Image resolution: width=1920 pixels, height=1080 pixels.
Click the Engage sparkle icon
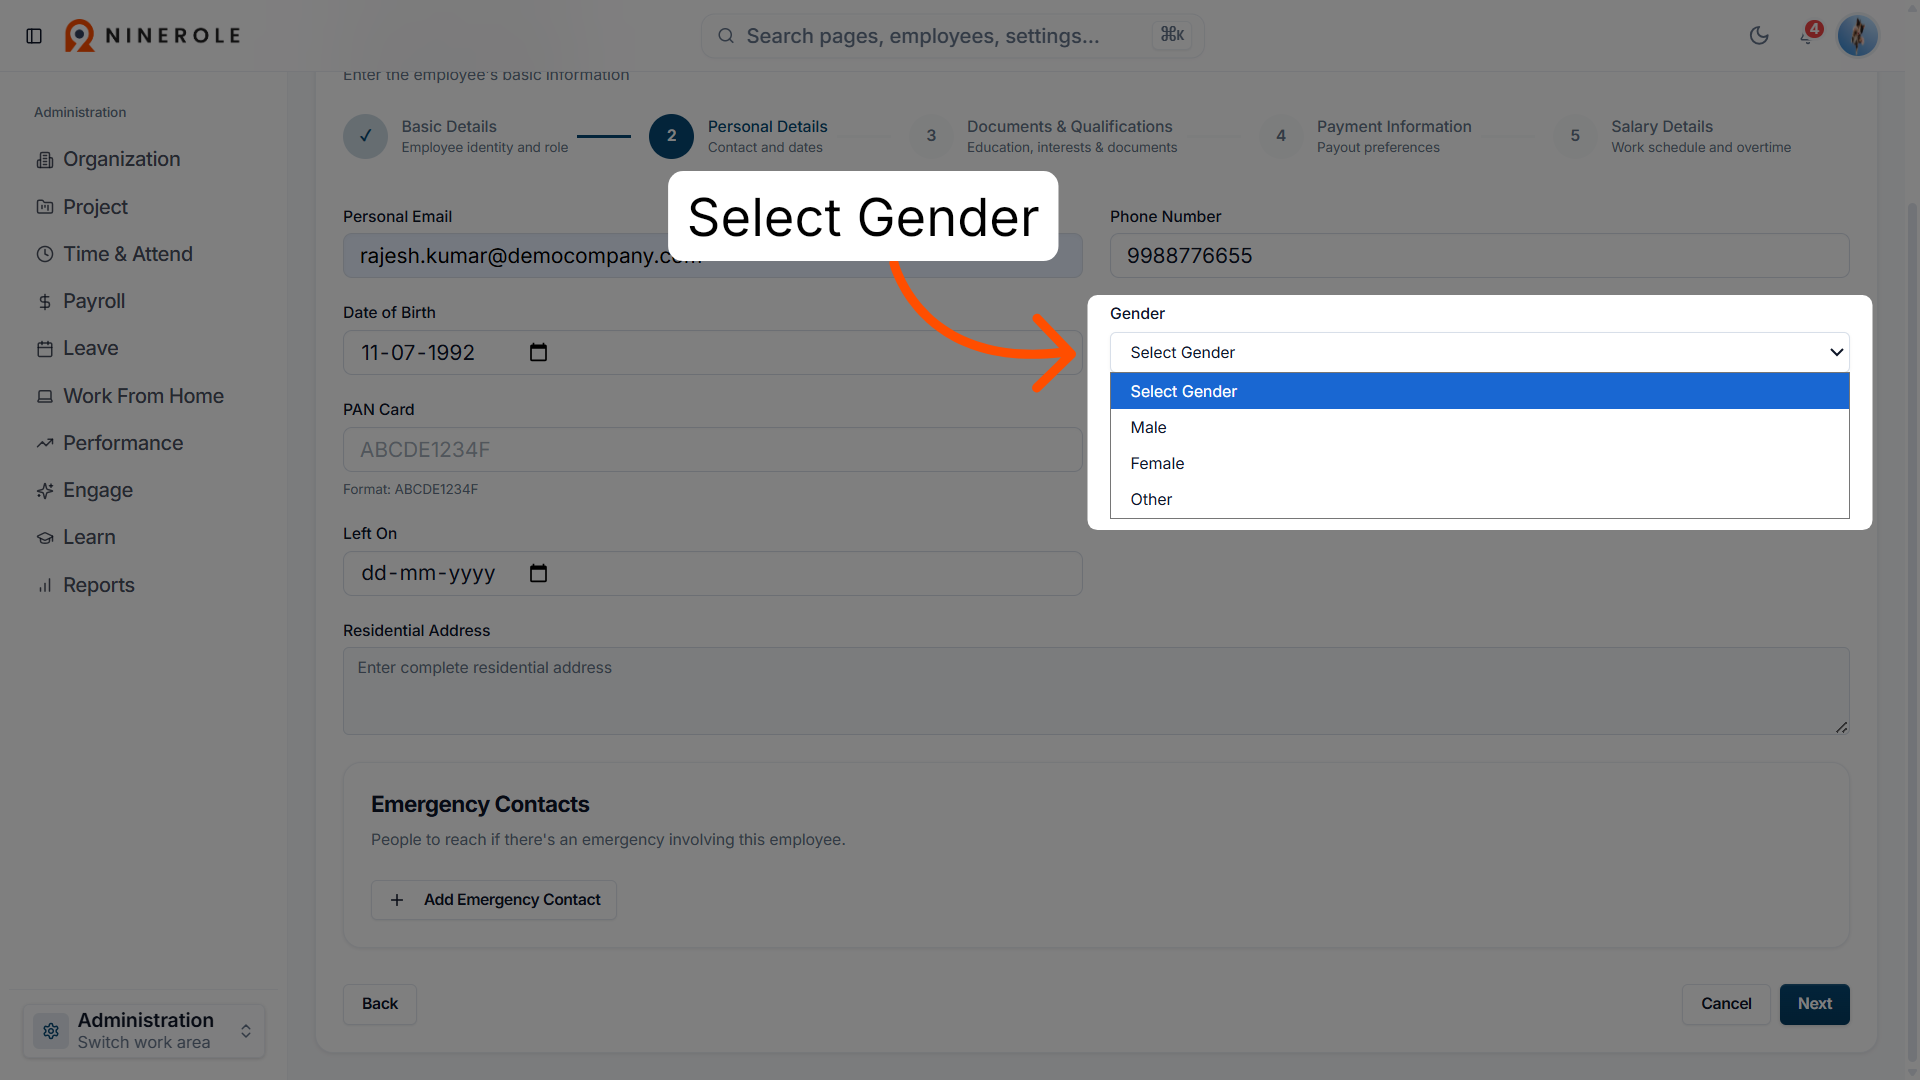coord(45,491)
